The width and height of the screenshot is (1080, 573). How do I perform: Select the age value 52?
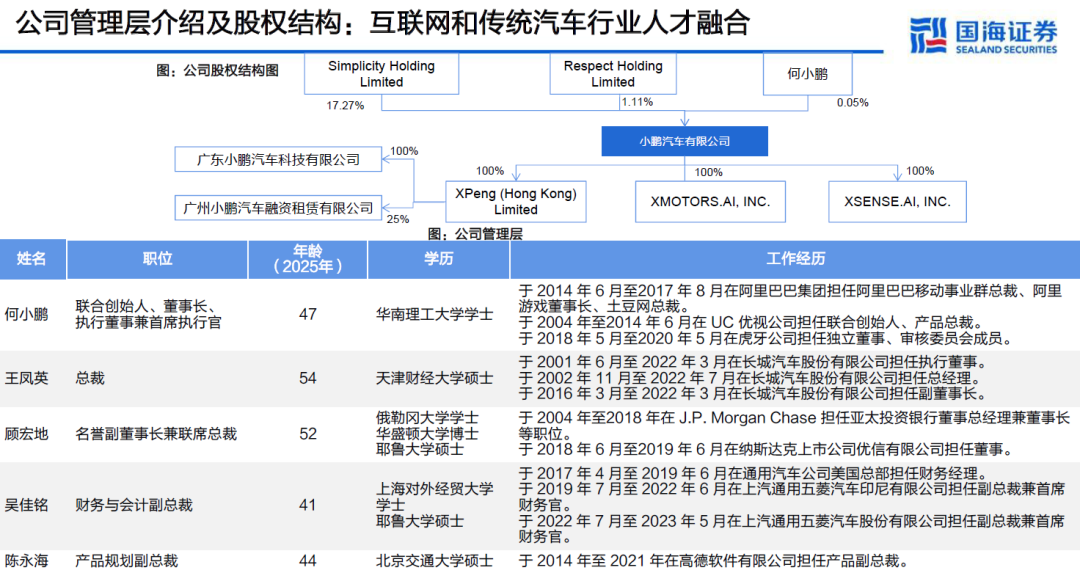click(x=308, y=434)
